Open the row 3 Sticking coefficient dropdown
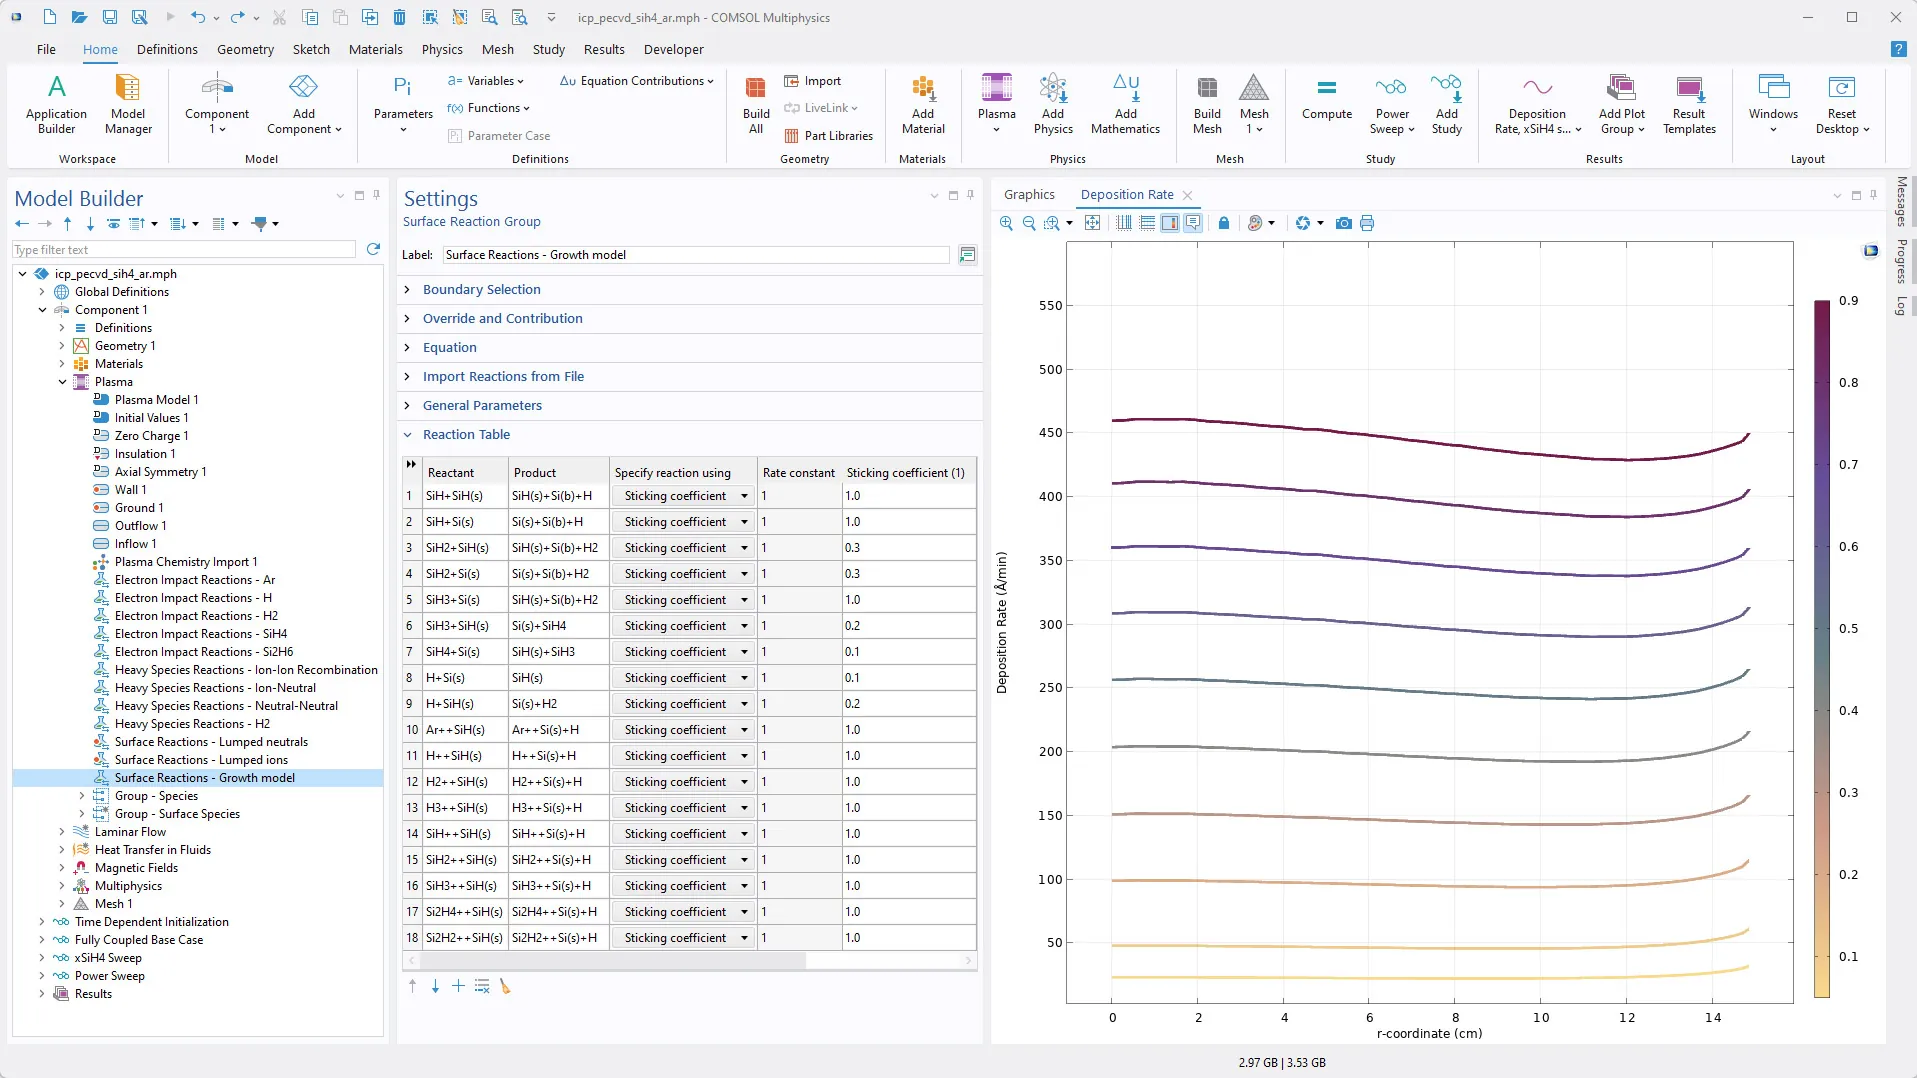Image resolution: width=1917 pixels, height=1078 pixels. click(744, 548)
